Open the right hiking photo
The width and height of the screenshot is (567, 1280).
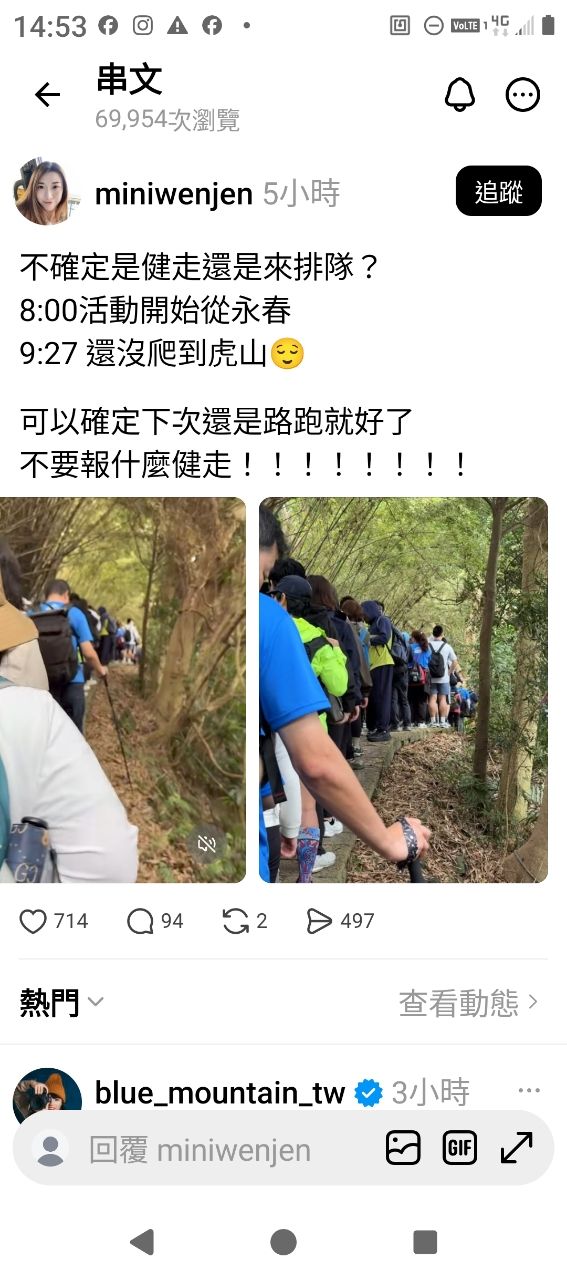click(403, 690)
